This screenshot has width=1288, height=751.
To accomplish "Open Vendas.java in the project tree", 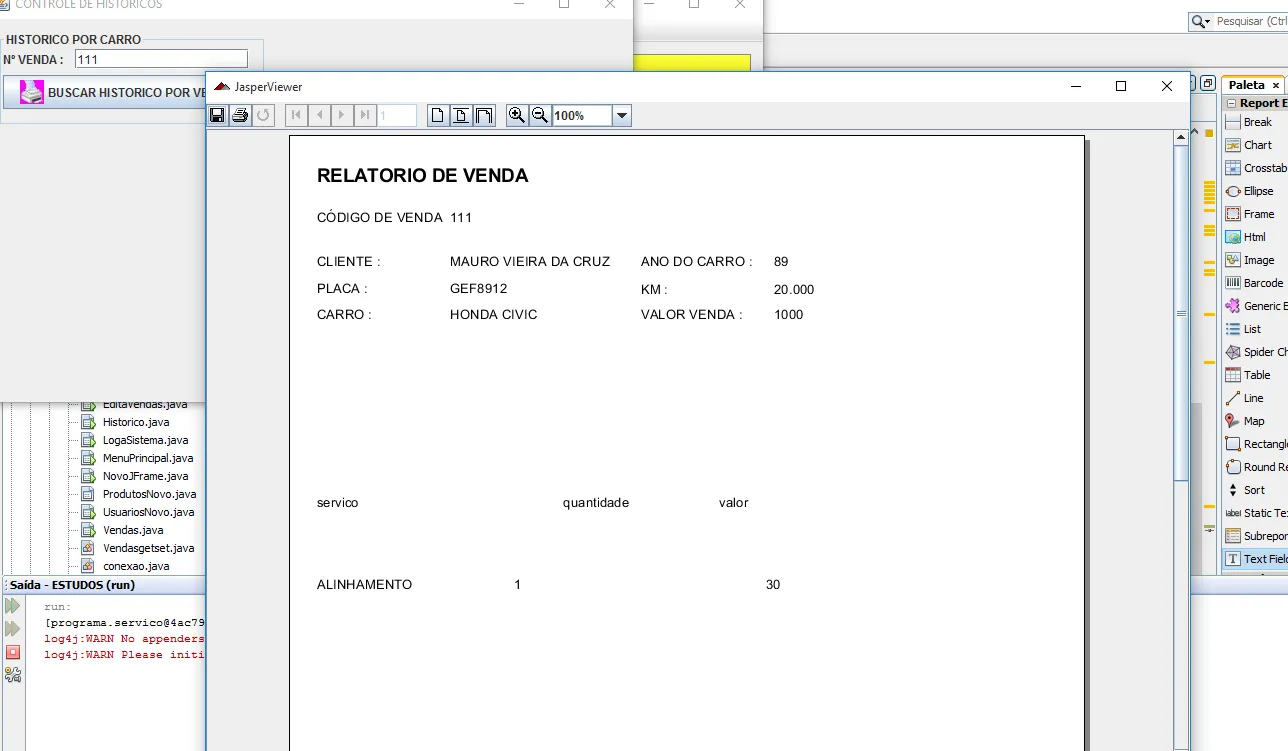I will click(x=133, y=530).
